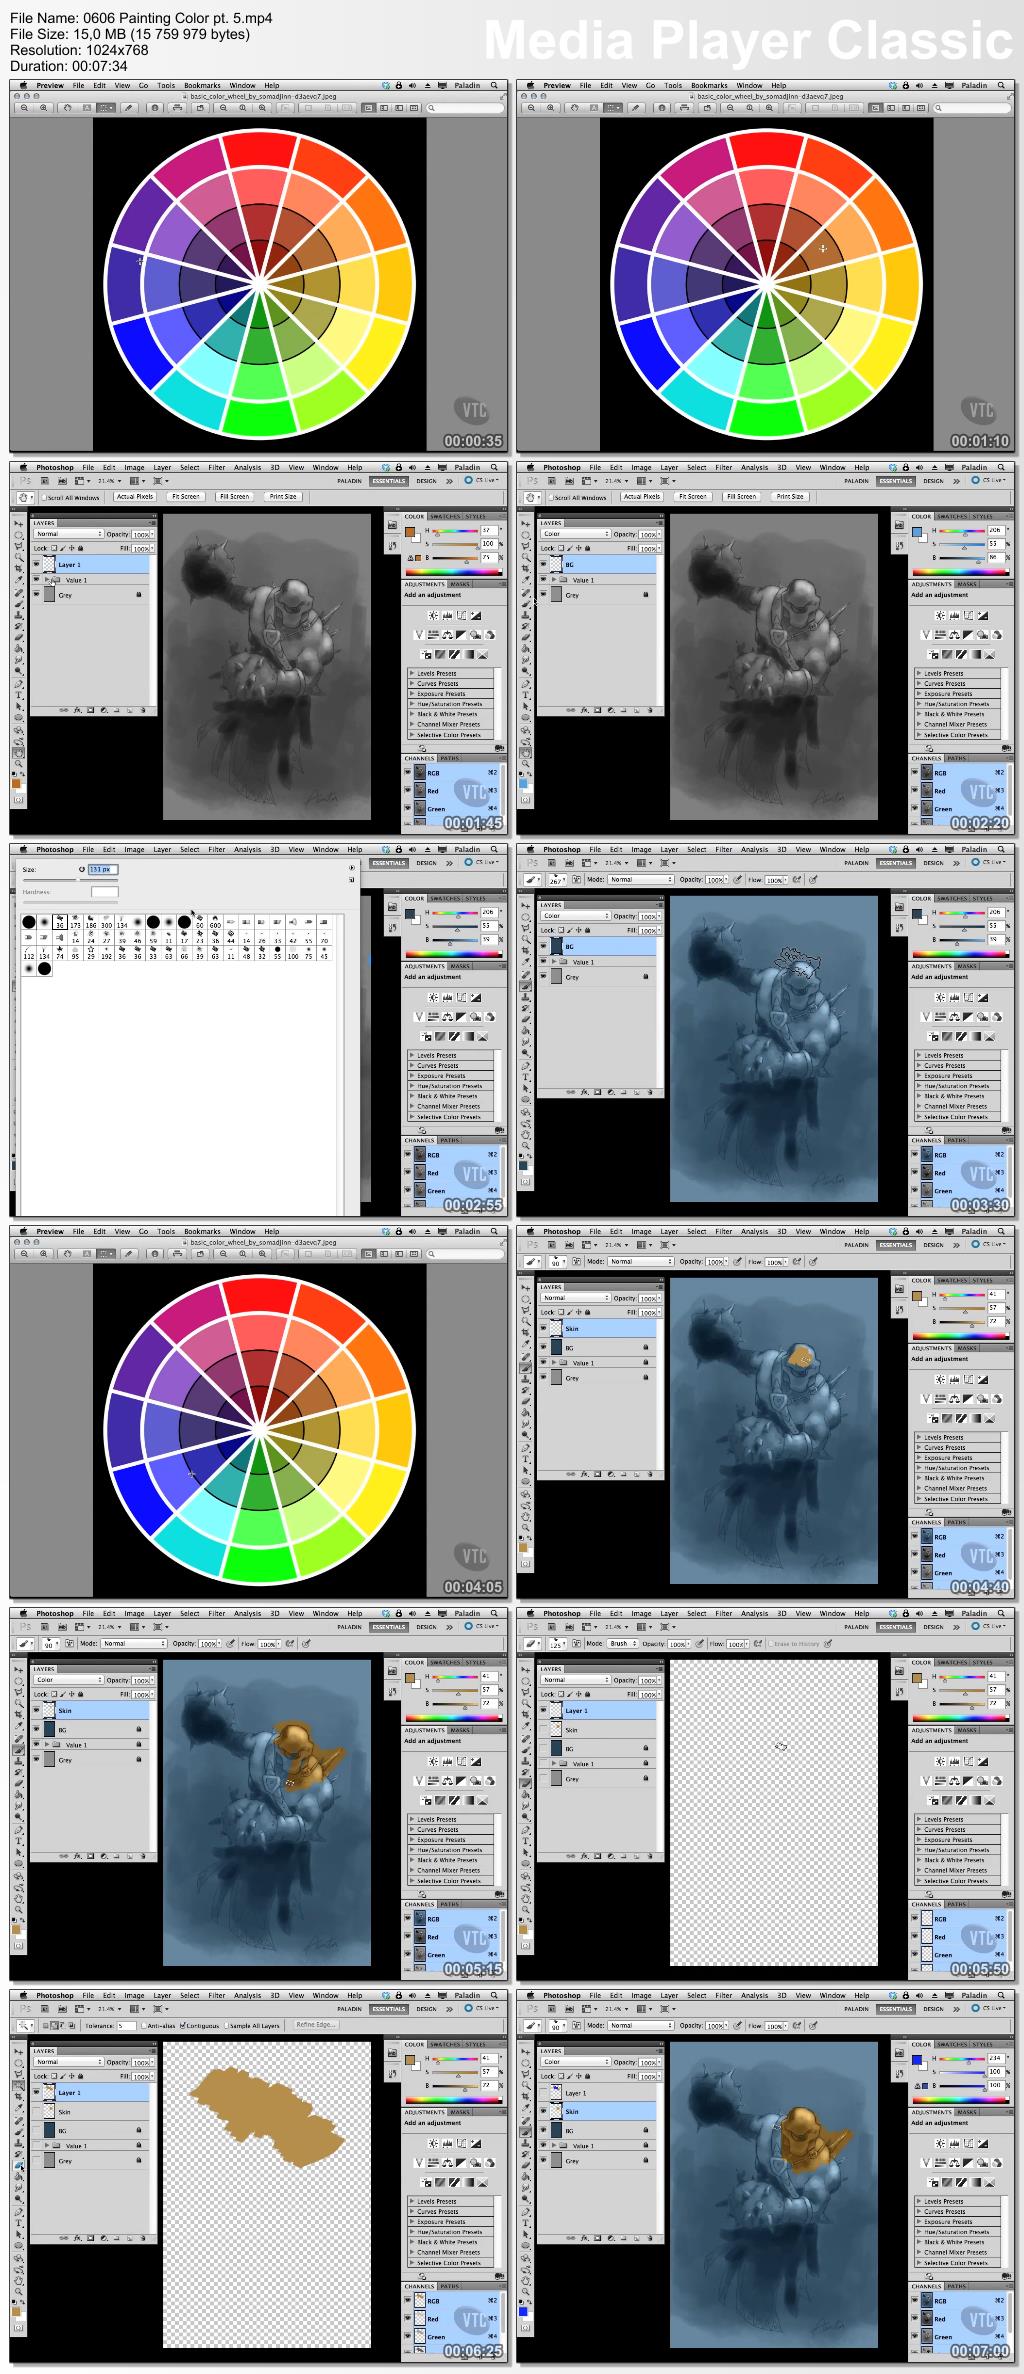Image resolution: width=1024 pixels, height=2374 pixels.
Task: Switch to Paths tab in 00:01:45 frame
Action: [x=449, y=759]
